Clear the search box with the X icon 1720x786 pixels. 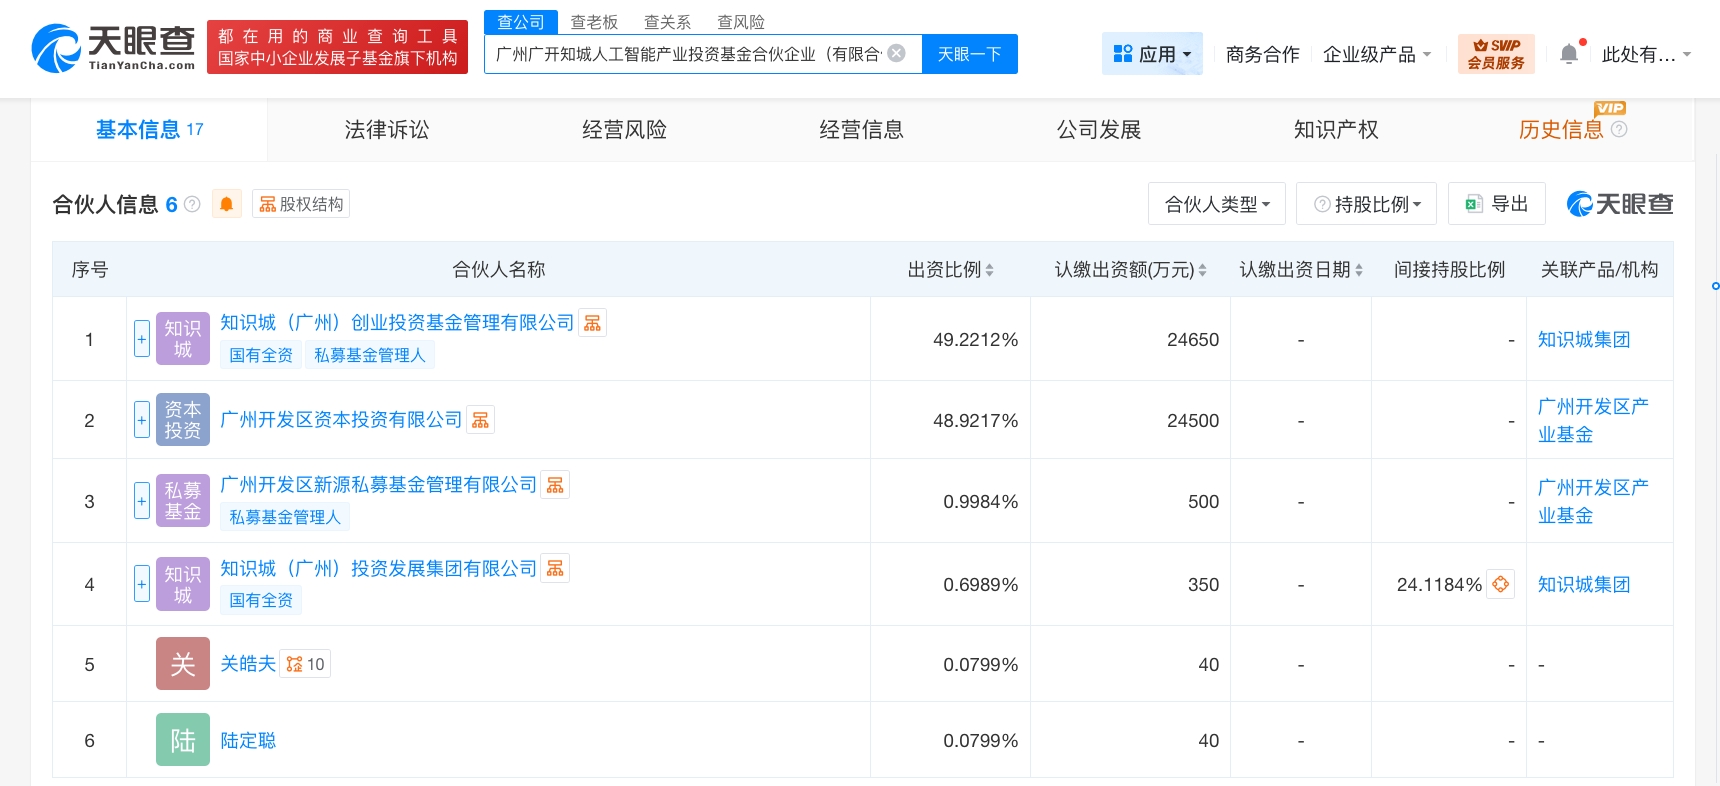click(x=897, y=53)
